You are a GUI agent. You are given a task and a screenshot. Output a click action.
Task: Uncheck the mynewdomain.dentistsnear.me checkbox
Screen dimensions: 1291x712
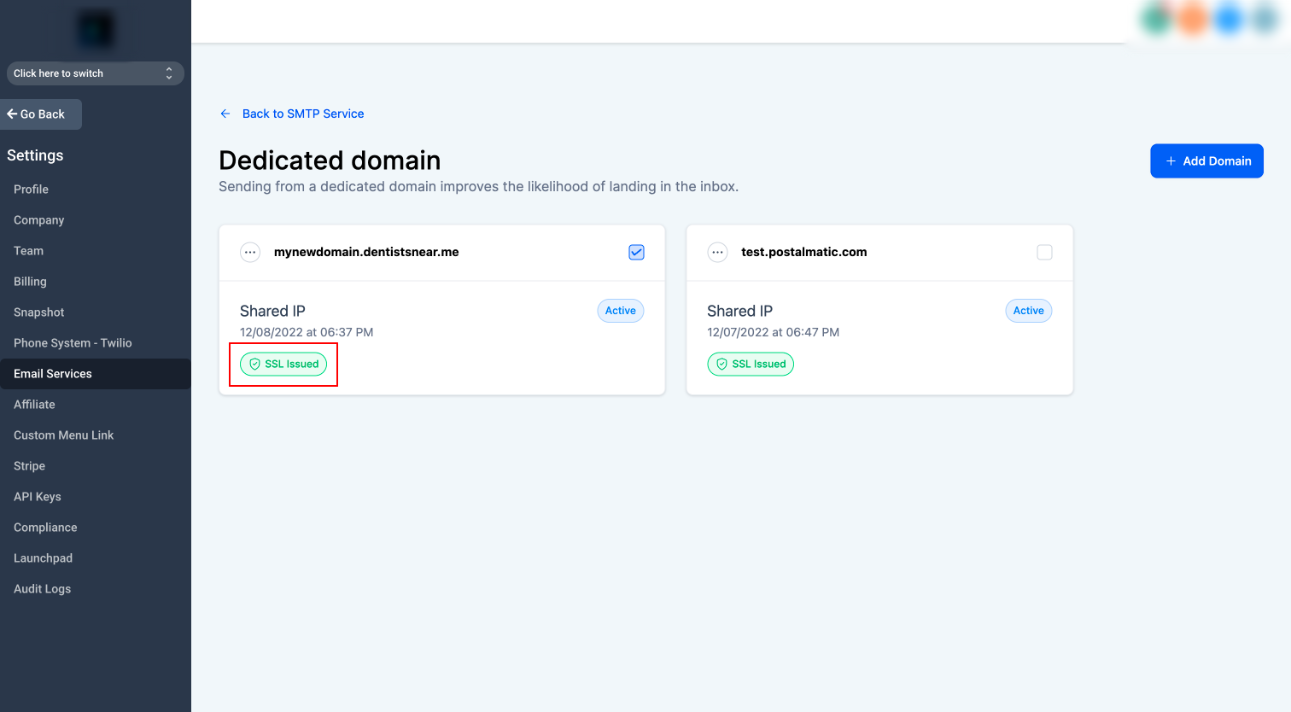coord(636,253)
